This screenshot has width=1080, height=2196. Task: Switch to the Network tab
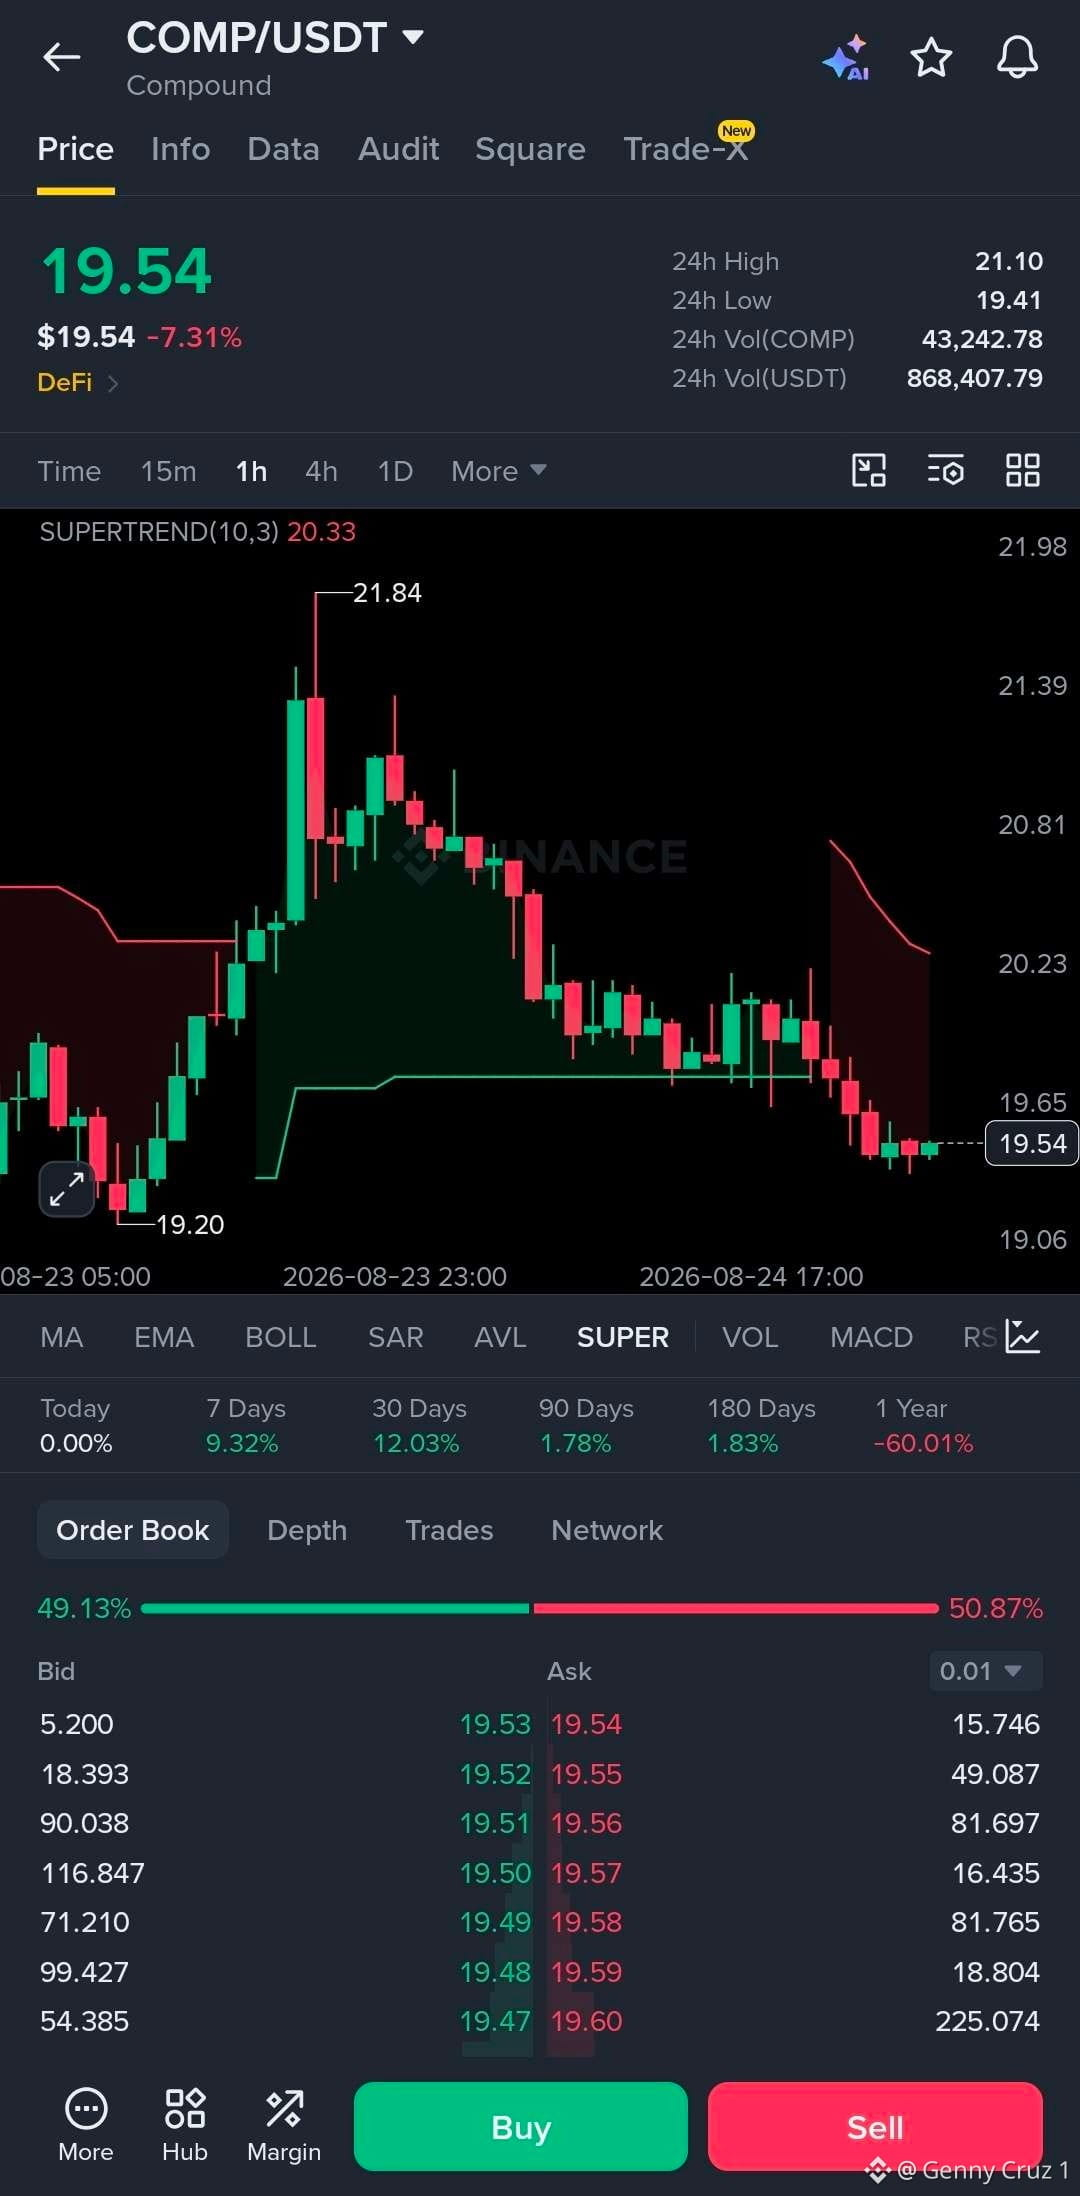pyautogui.click(x=607, y=1530)
